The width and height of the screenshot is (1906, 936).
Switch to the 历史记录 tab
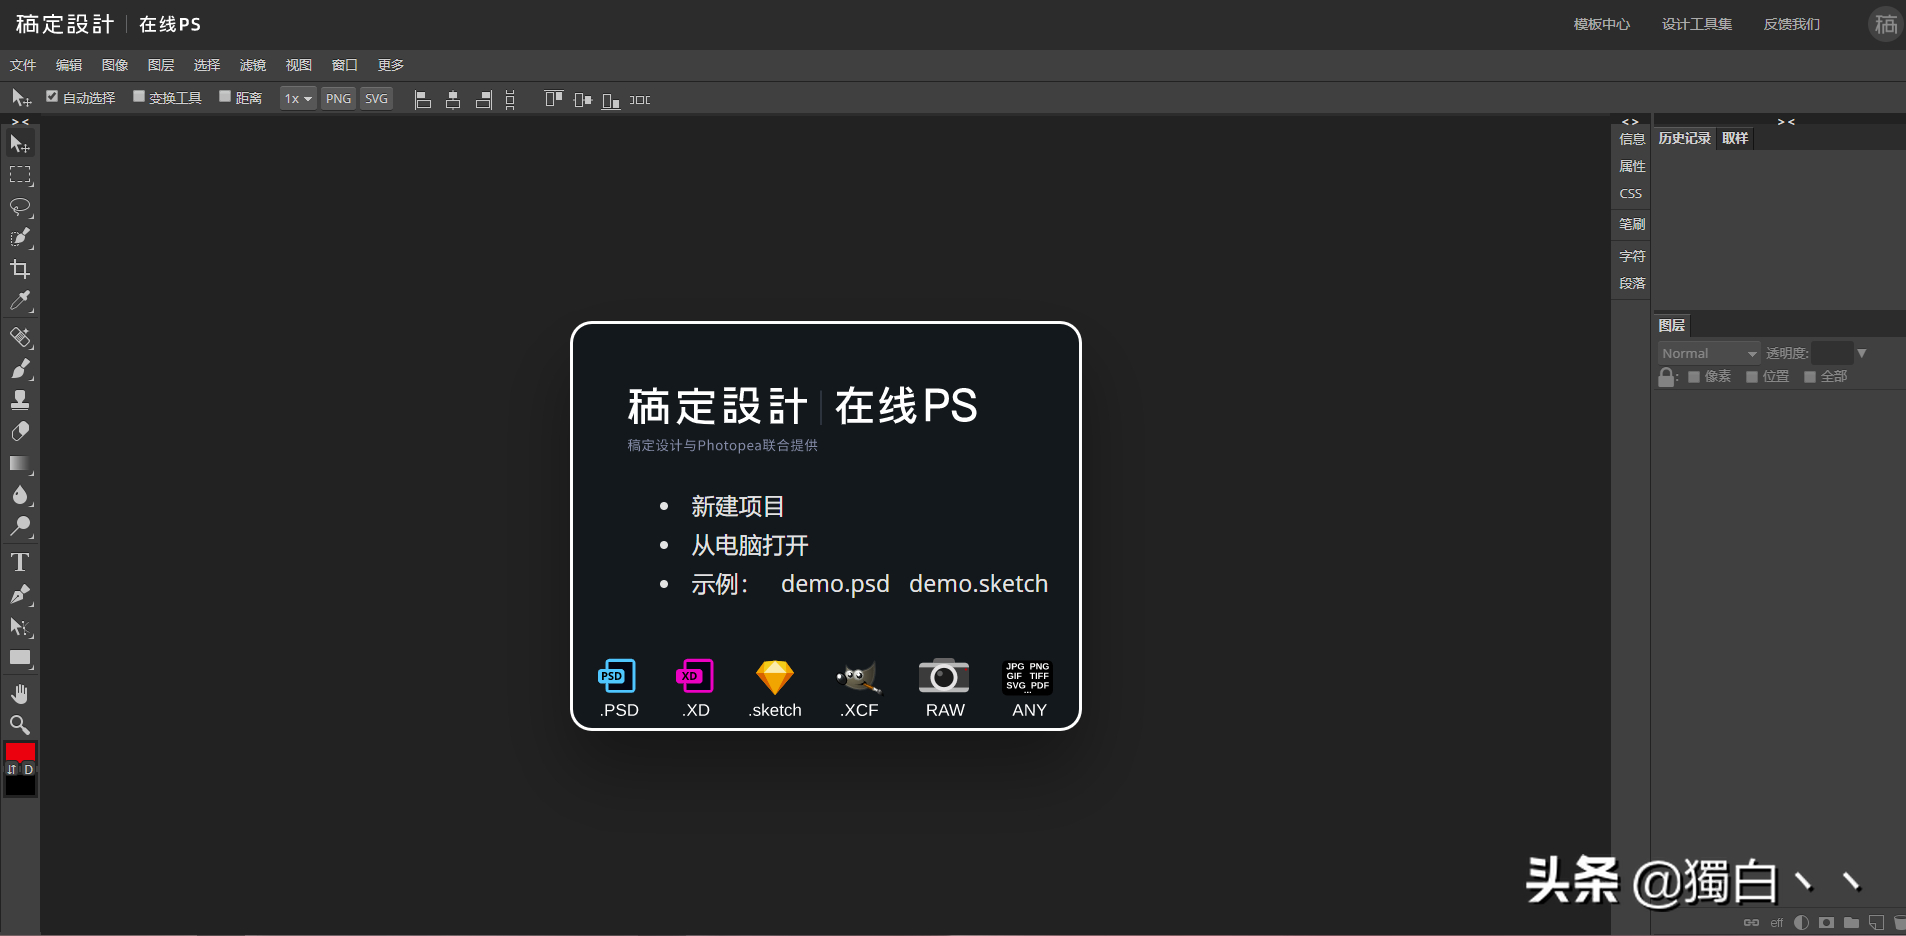(x=1684, y=138)
